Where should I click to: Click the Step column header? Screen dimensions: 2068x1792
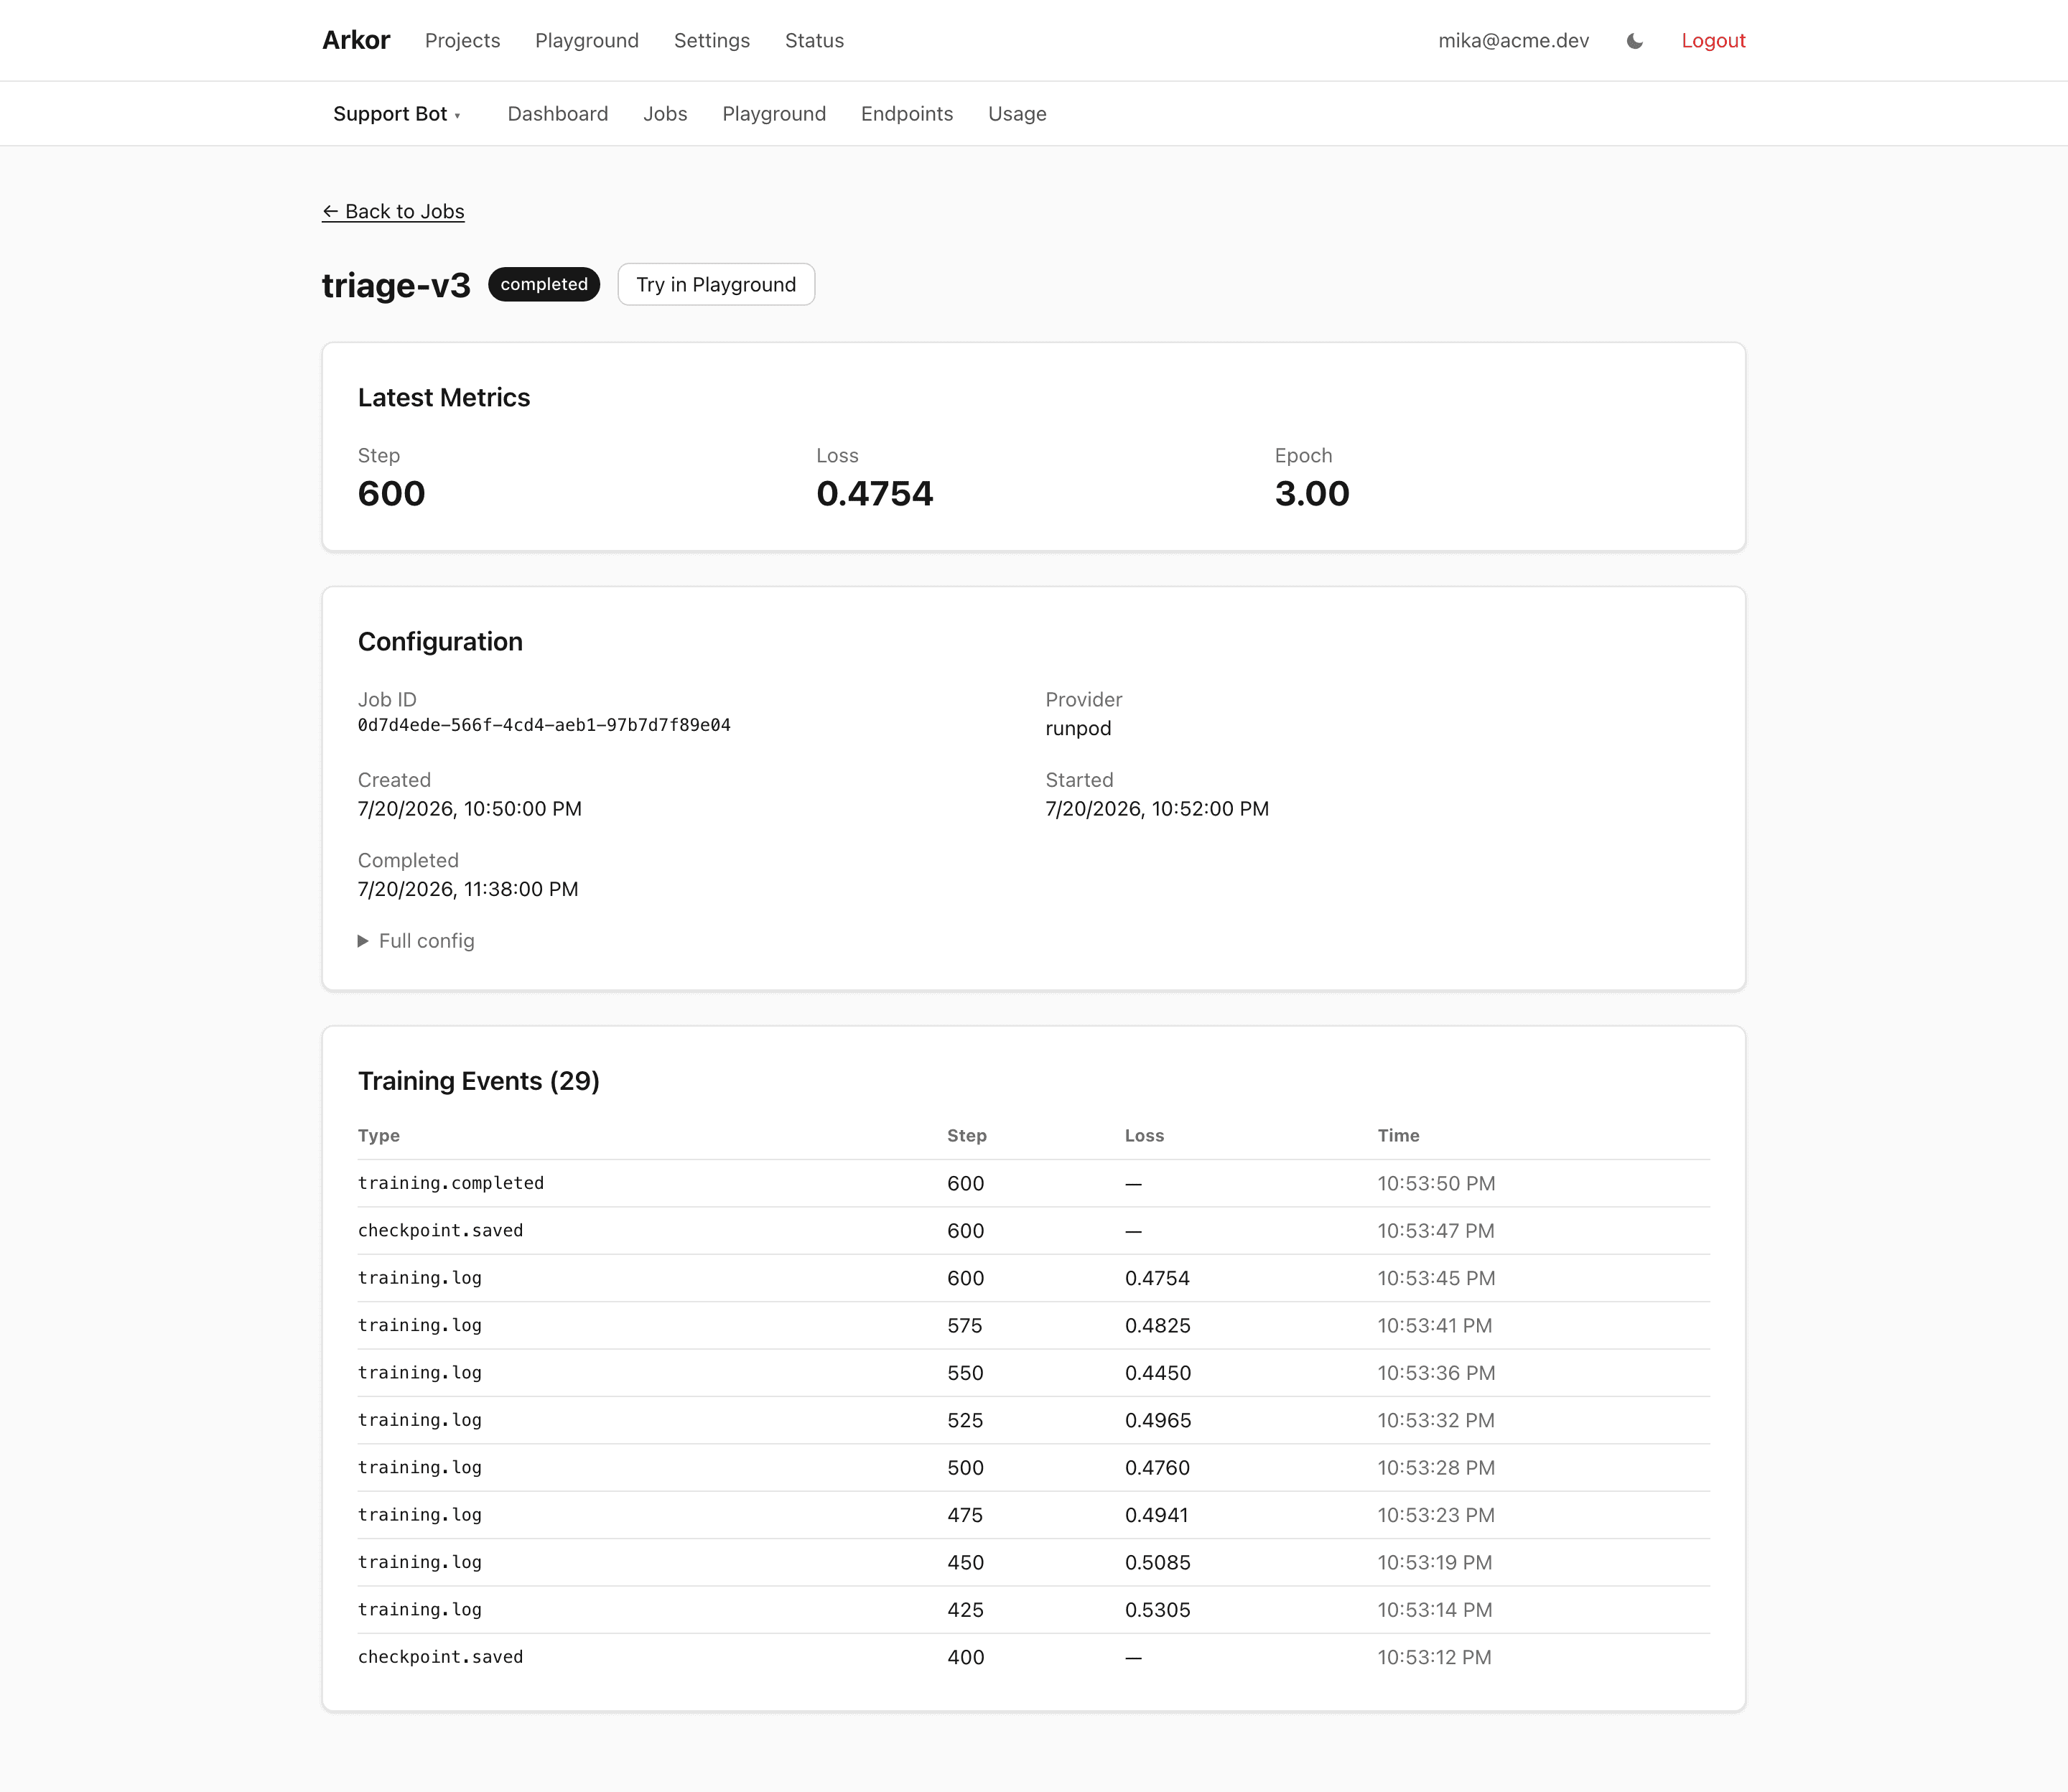967,1136
